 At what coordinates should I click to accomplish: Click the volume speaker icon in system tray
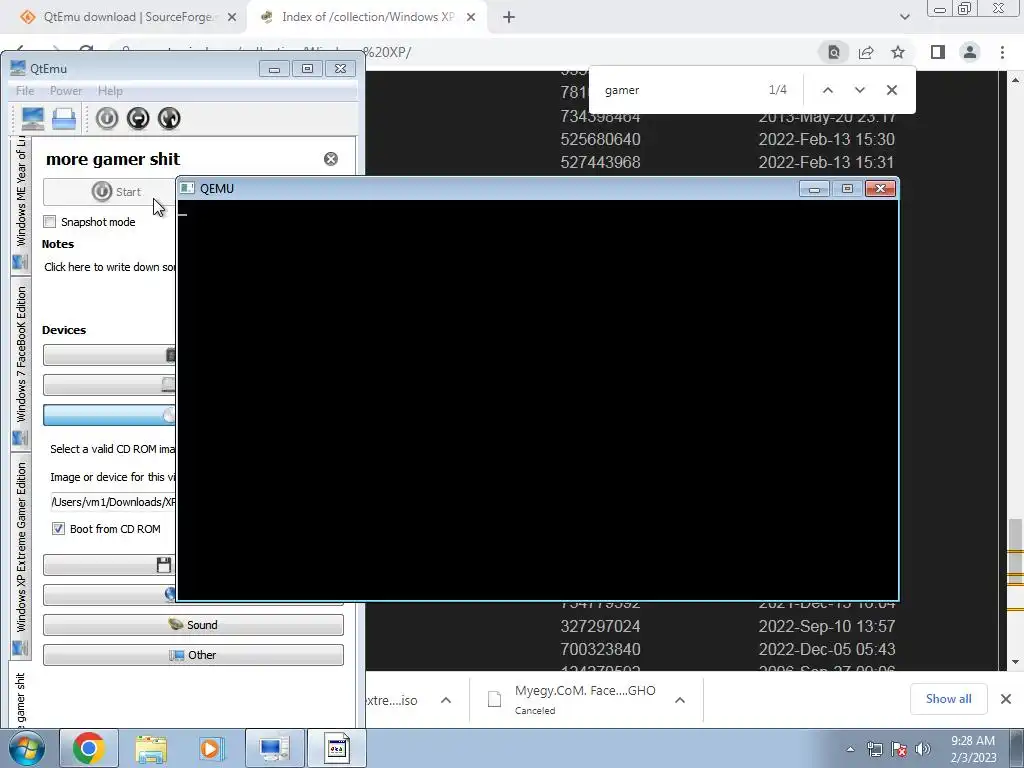[923, 749]
